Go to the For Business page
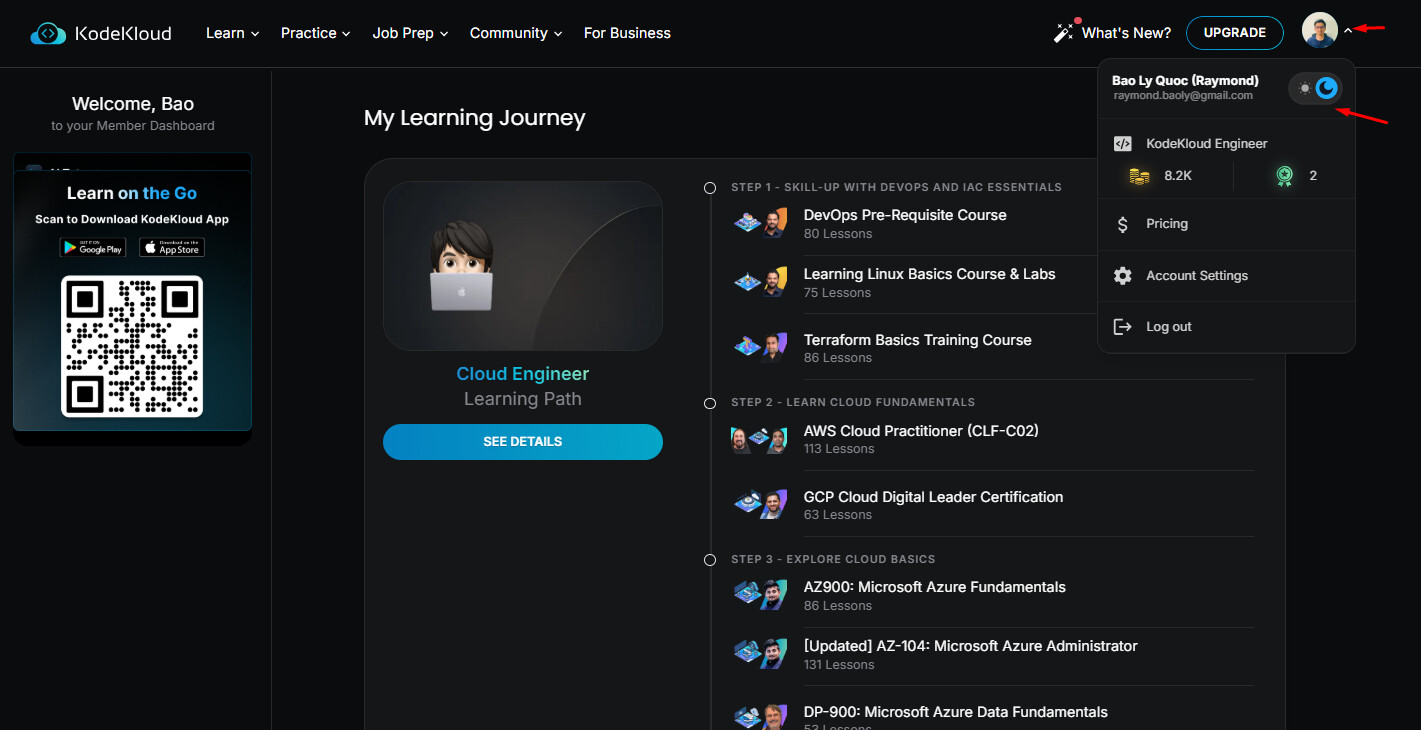The height and width of the screenshot is (730, 1421). (627, 33)
